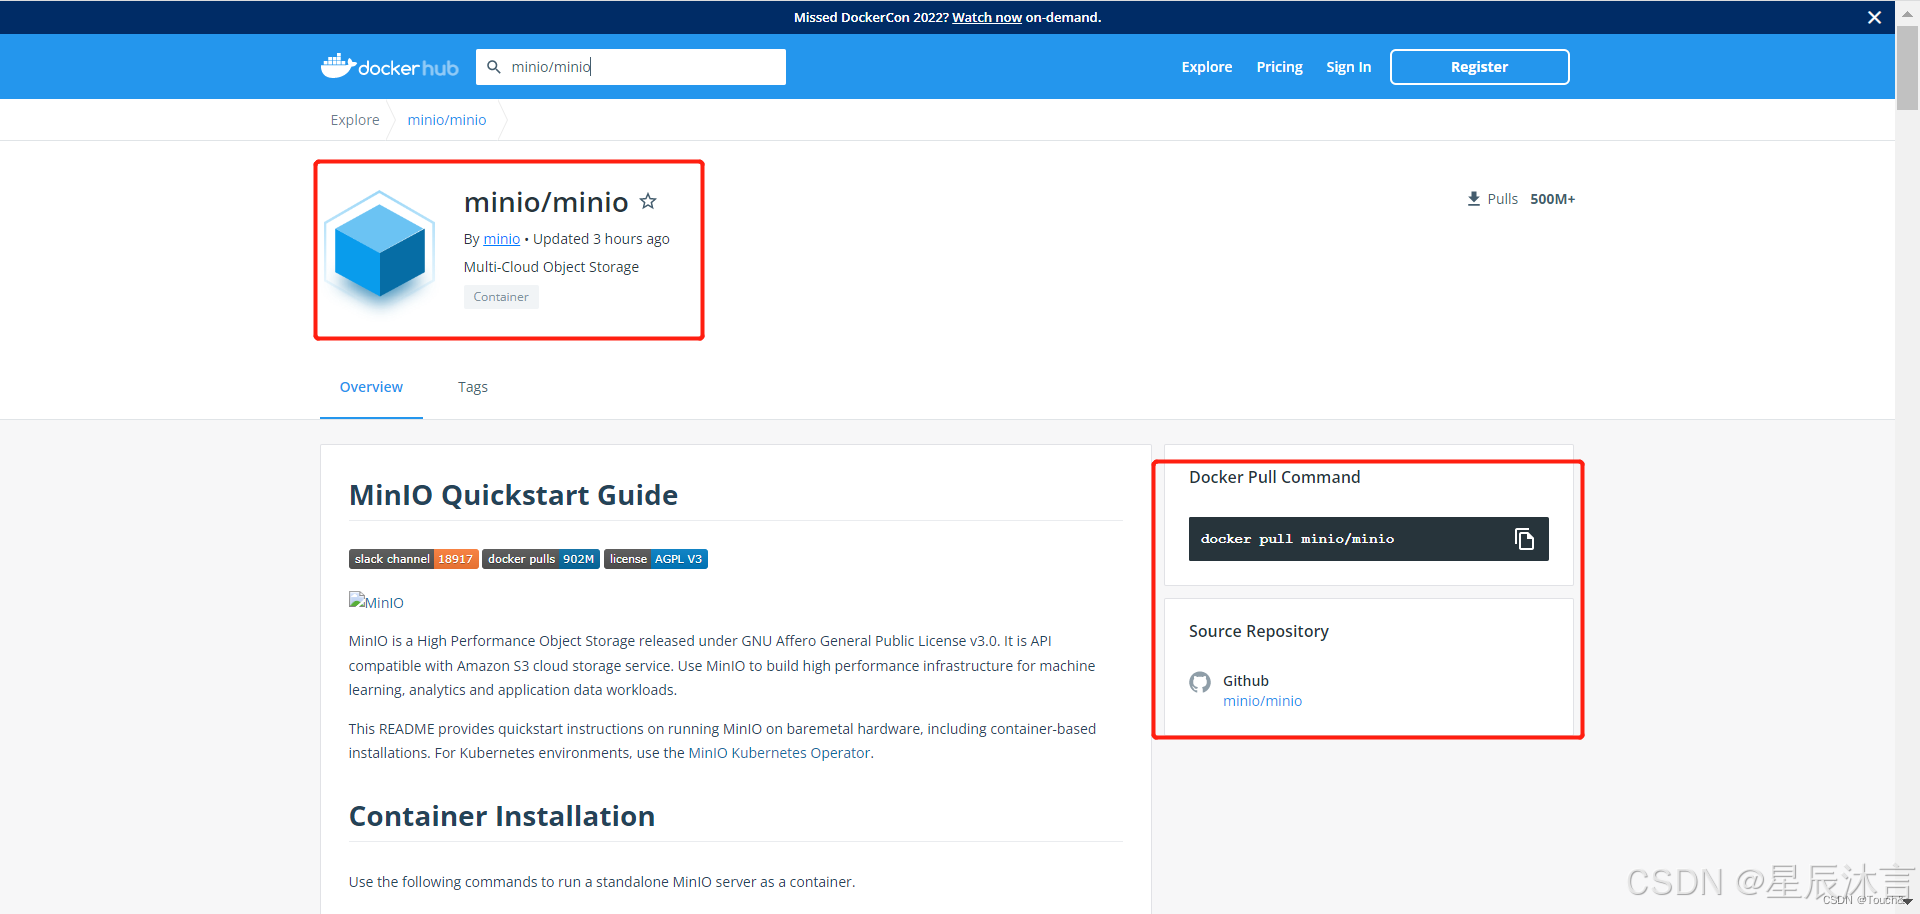Image resolution: width=1920 pixels, height=914 pixels.
Task: Click the Container Installation heading
Action: pos(502,816)
